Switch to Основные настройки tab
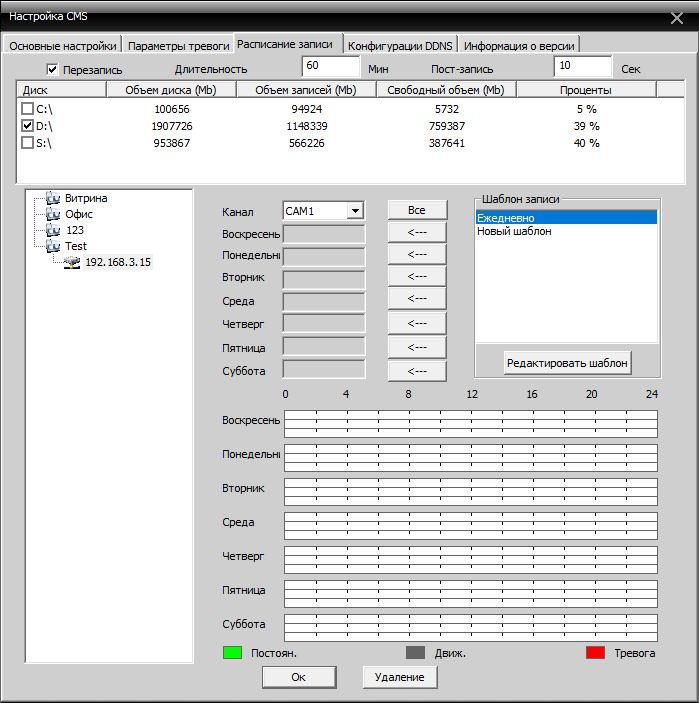This screenshot has width=699, height=703. tap(62, 46)
